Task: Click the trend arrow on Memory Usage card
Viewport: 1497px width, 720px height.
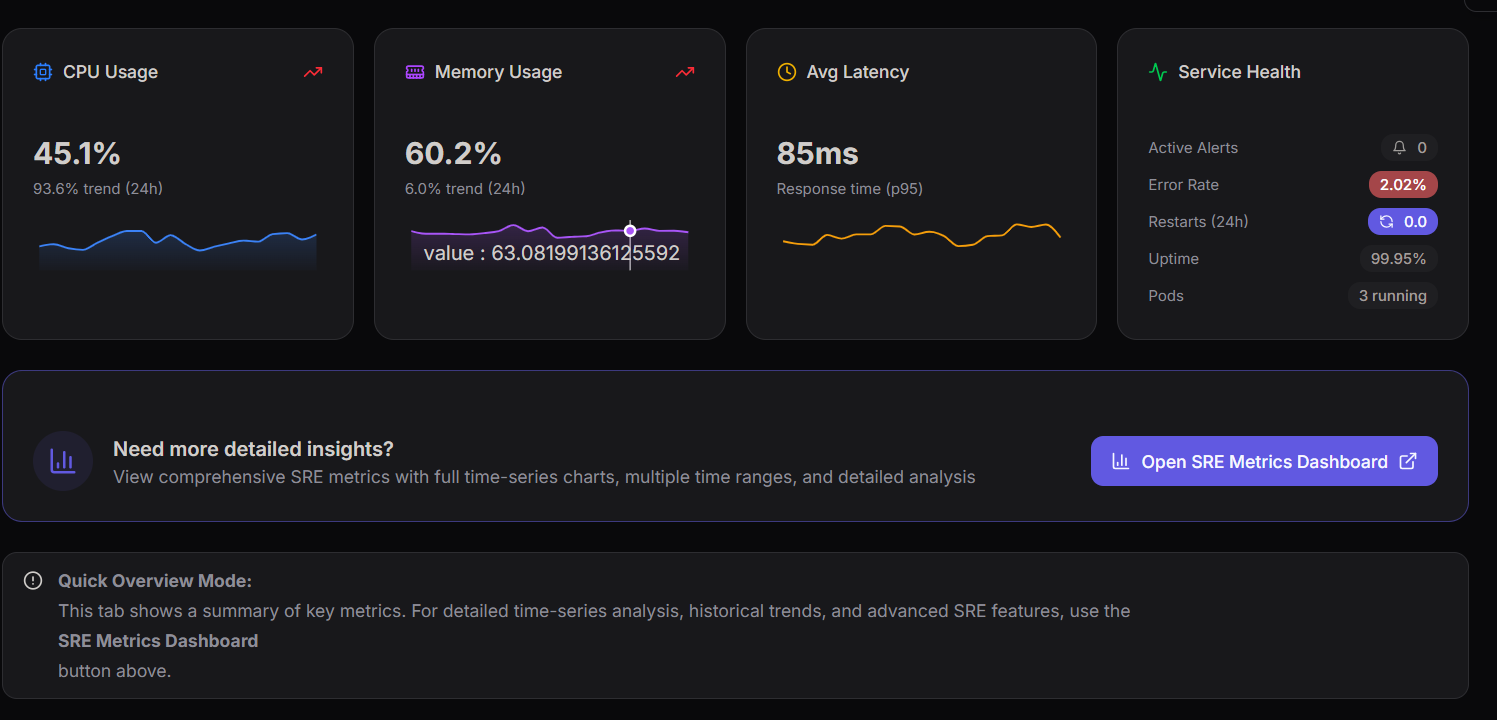Action: [684, 71]
